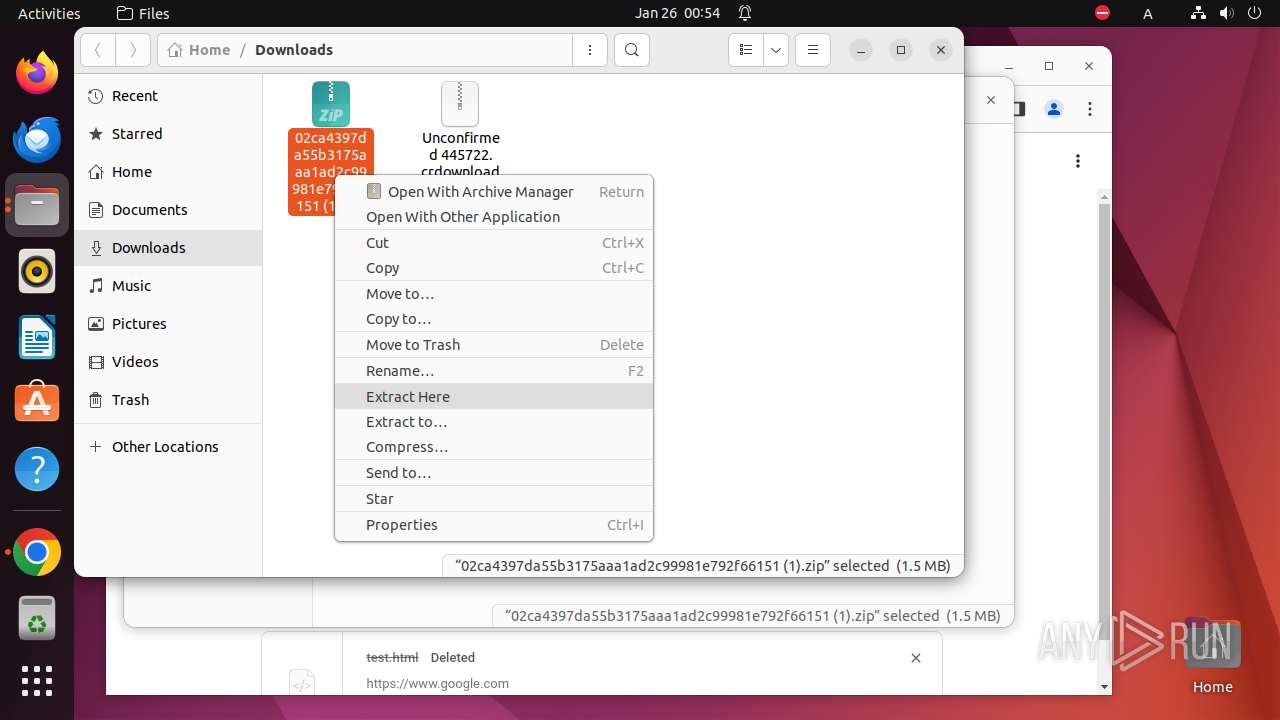Switch to Google Chrome in the dock
The height and width of the screenshot is (720, 1280).
(37, 553)
